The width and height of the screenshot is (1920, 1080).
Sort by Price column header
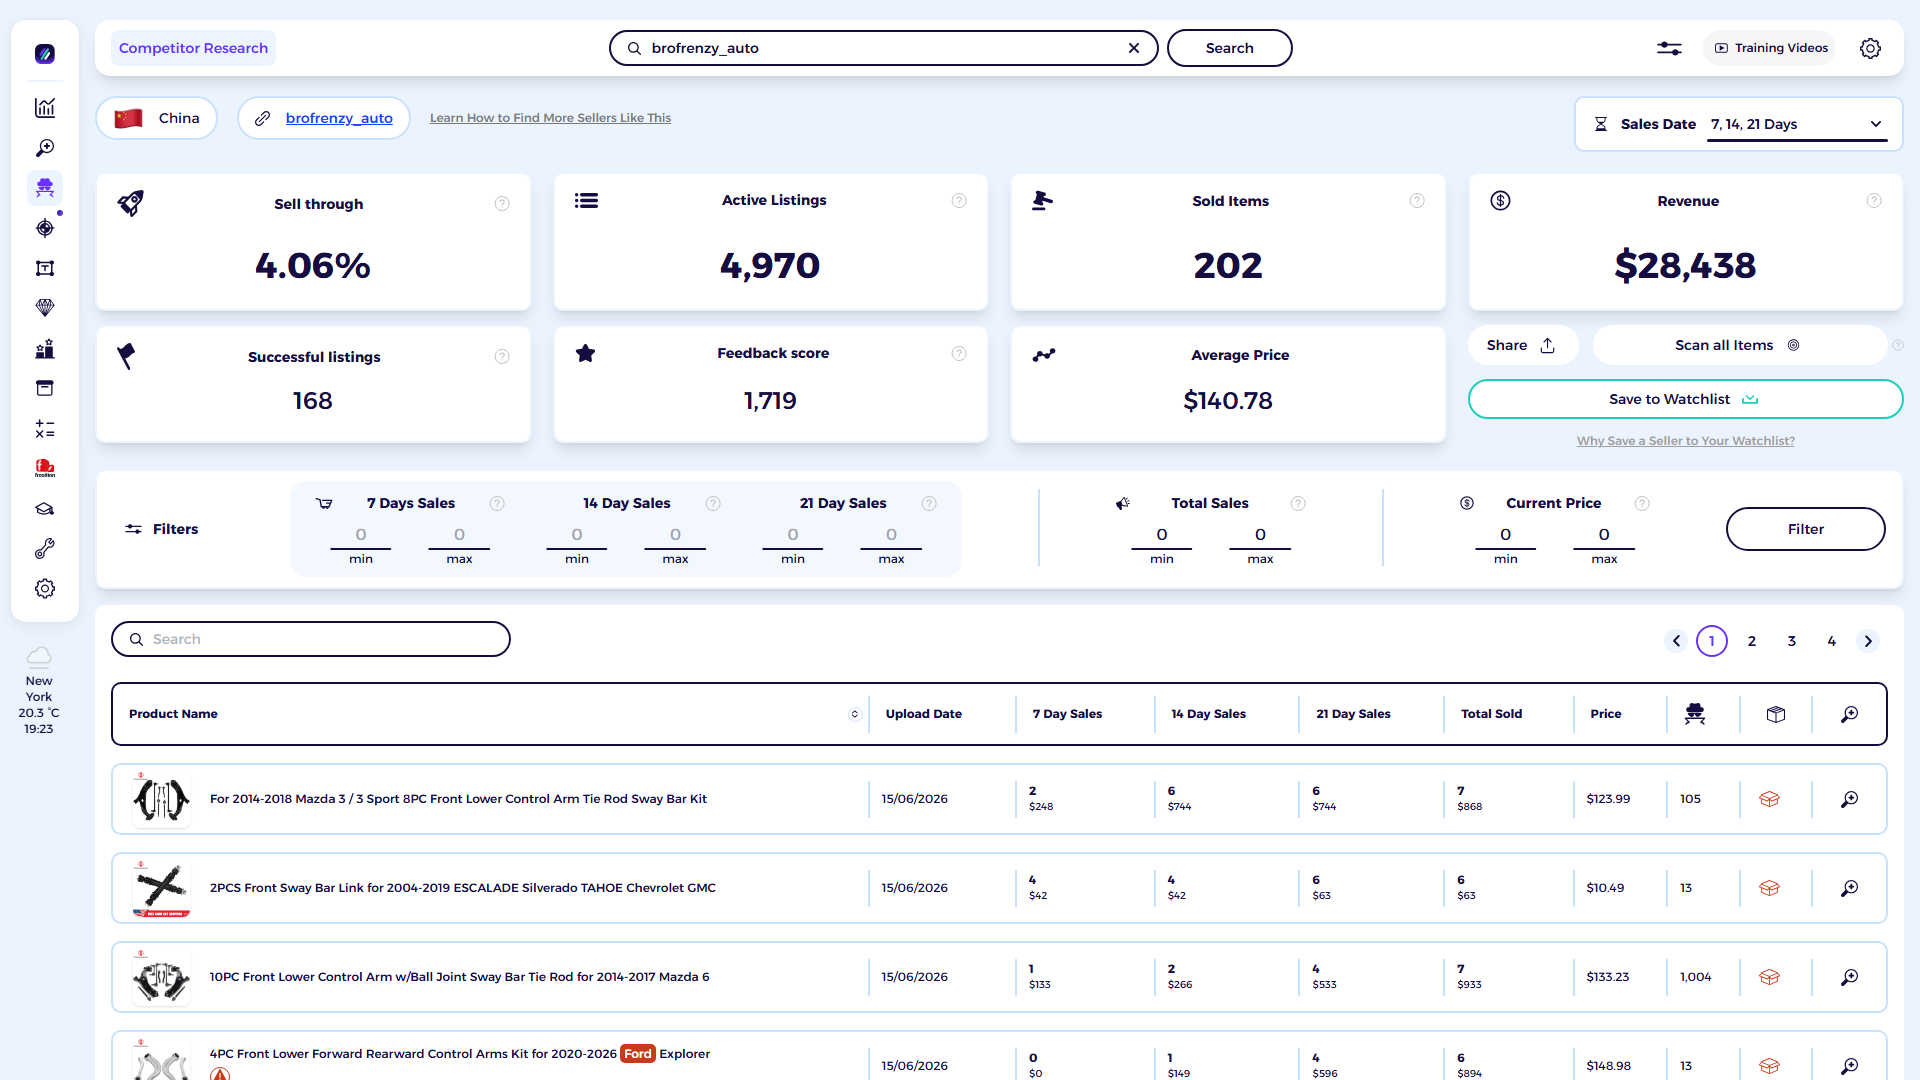1605,714
